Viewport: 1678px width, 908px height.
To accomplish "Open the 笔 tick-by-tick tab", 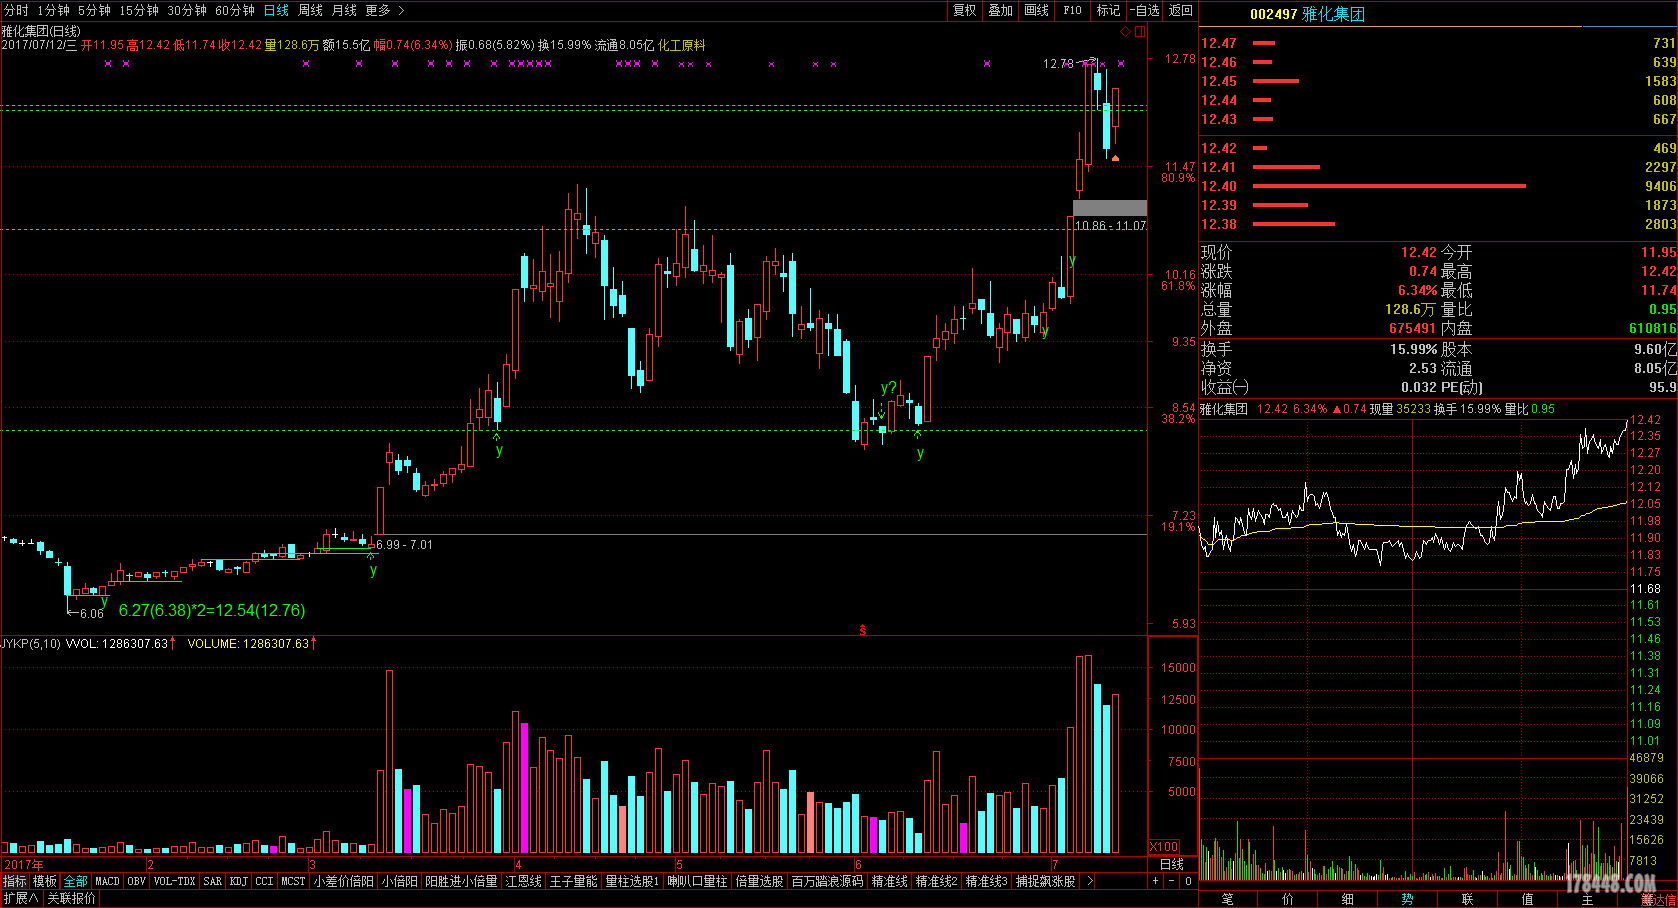I will click(x=1227, y=899).
